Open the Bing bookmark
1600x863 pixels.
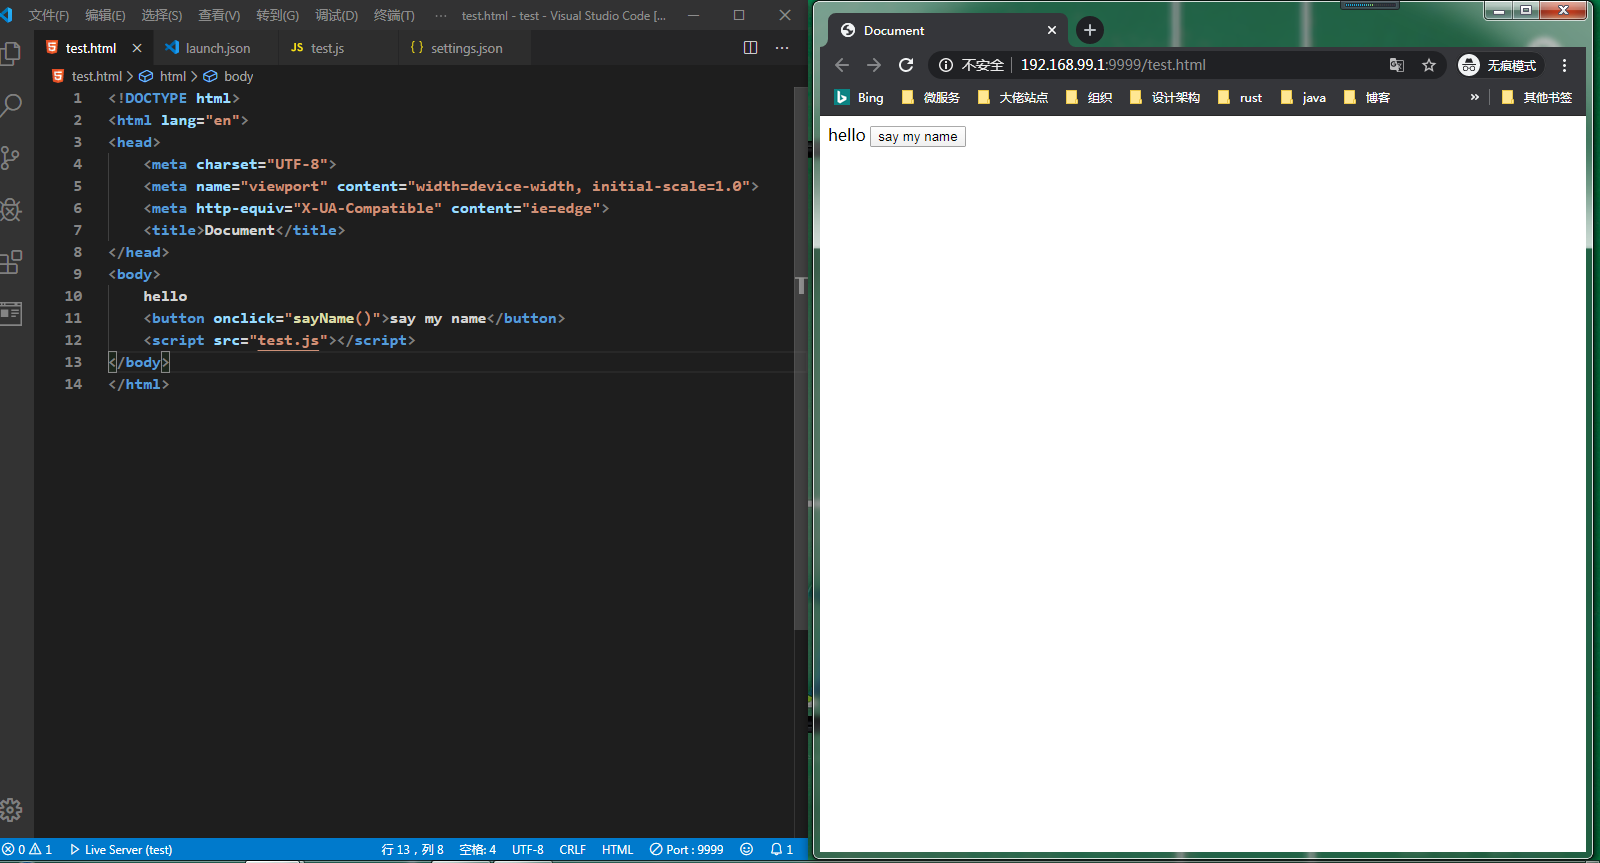coord(859,97)
